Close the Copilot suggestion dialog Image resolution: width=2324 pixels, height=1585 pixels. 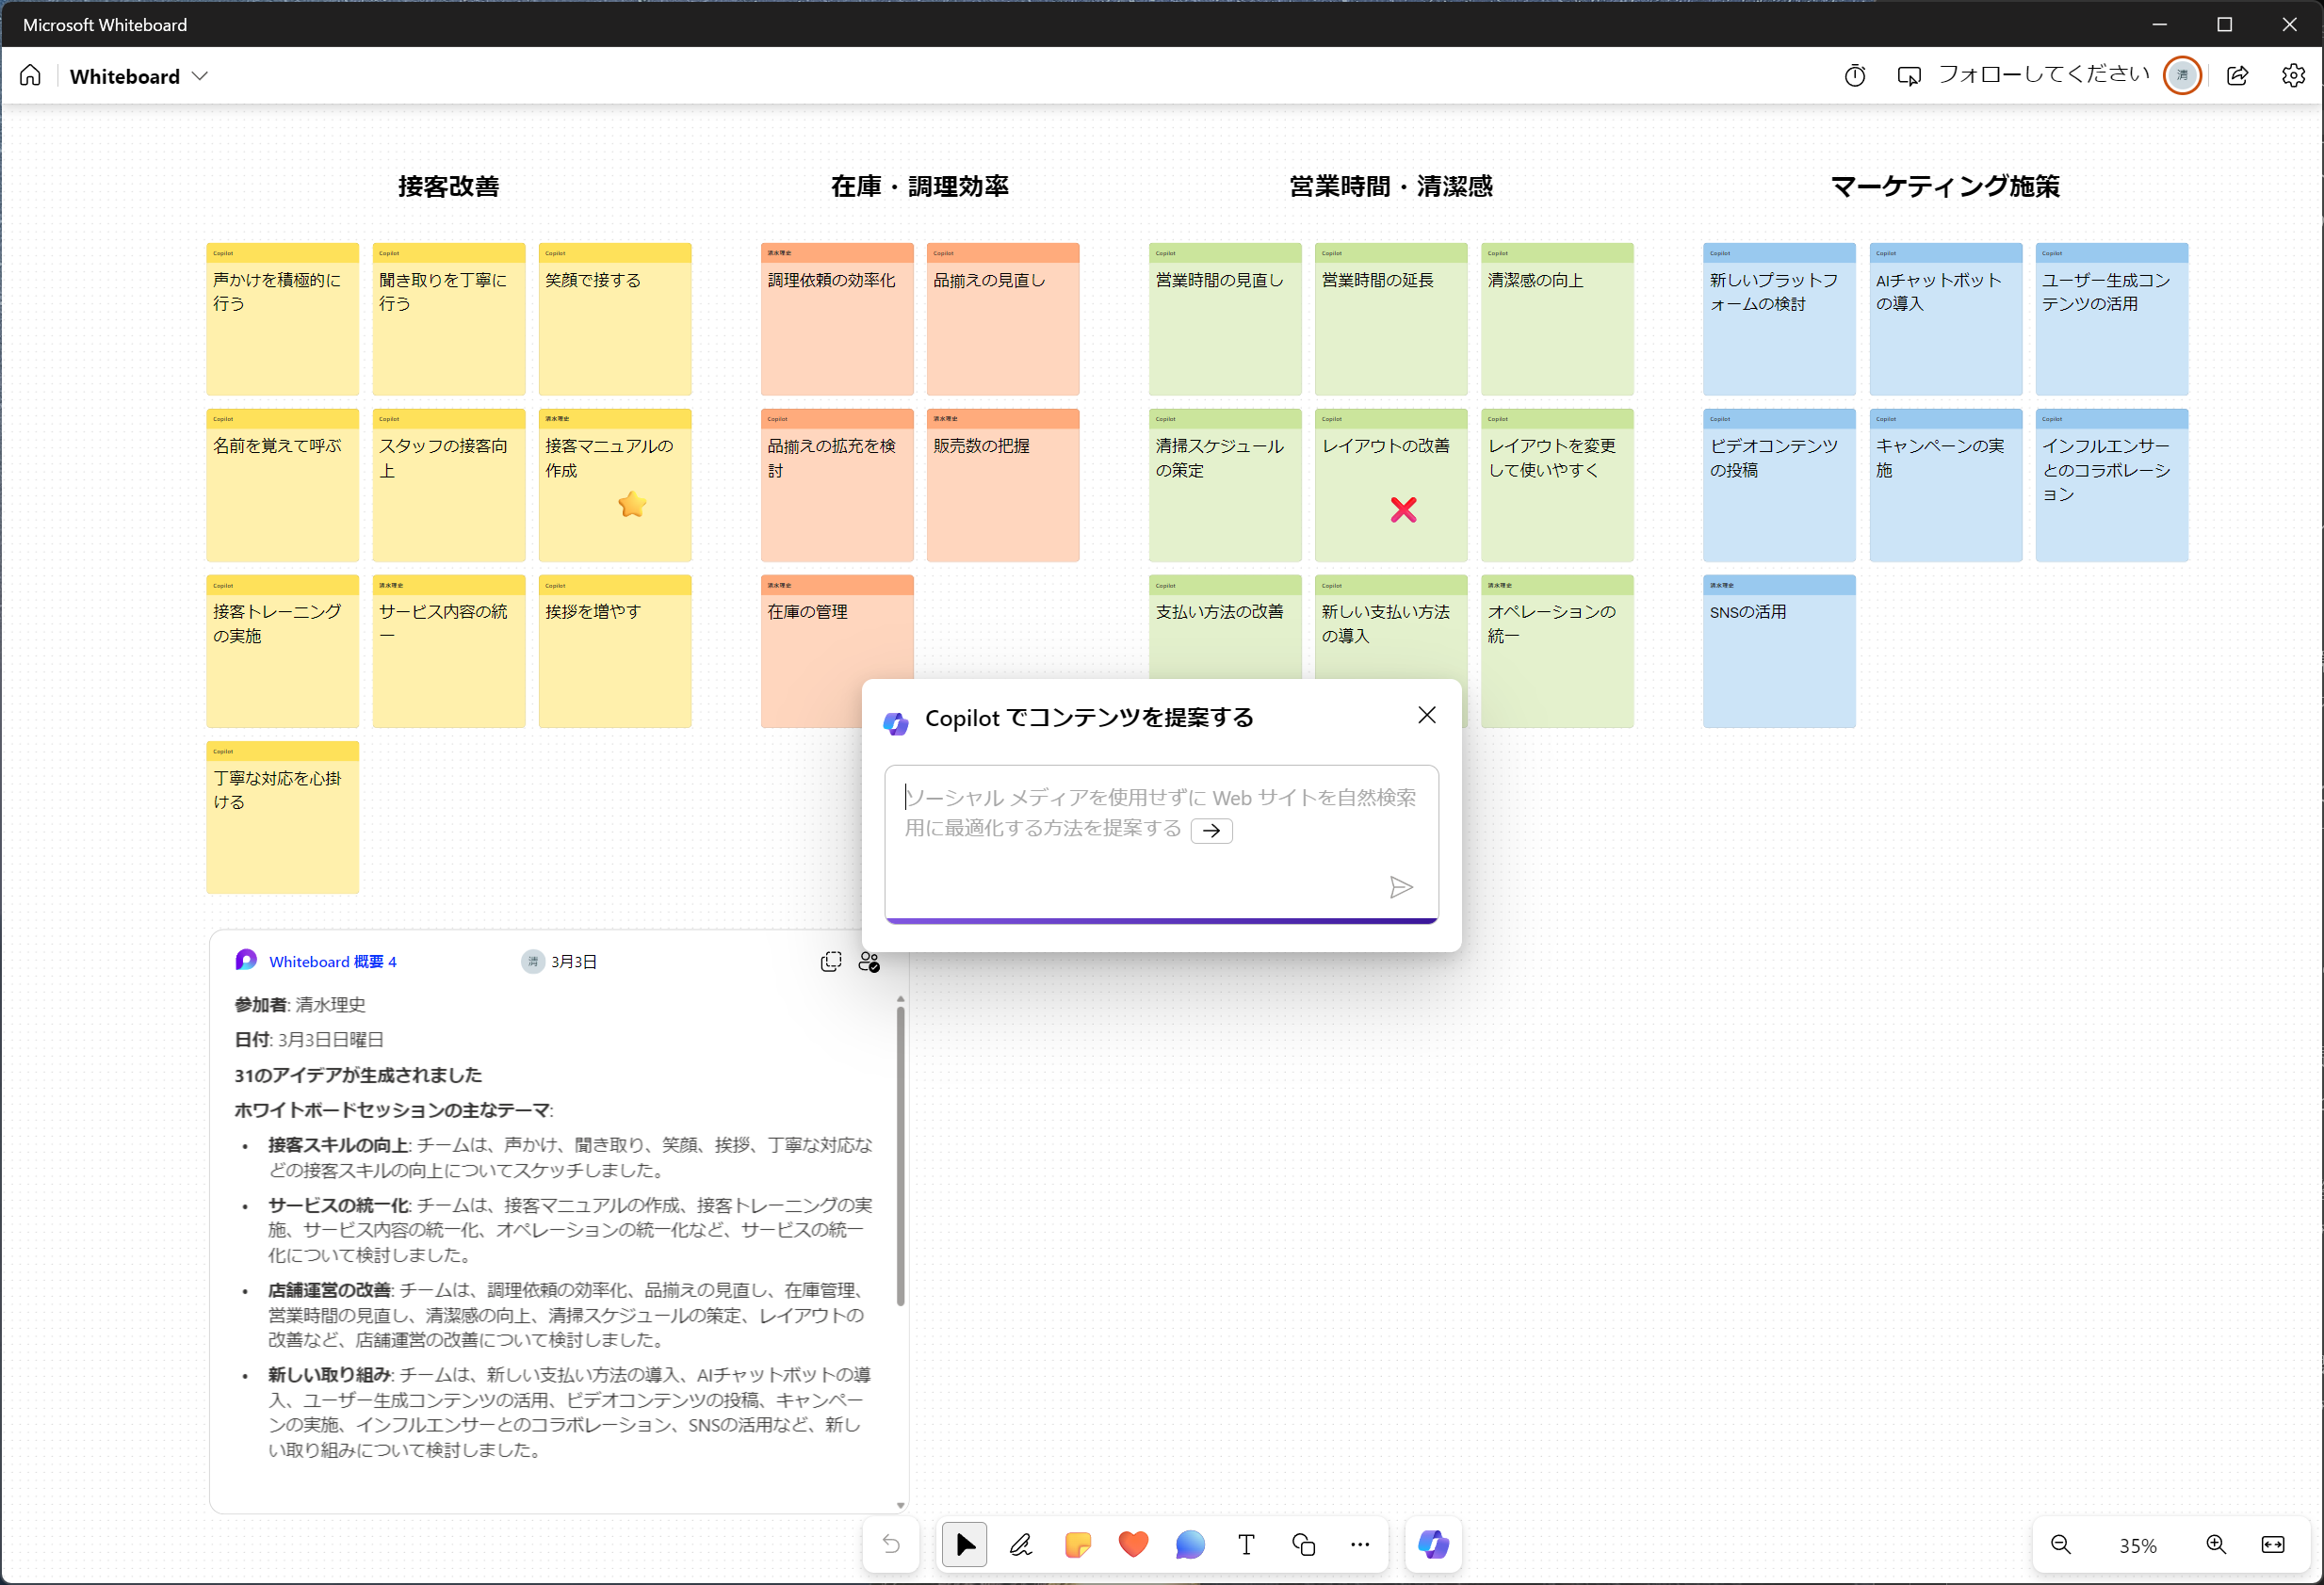pyautogui.click(x=1427, y=715)
